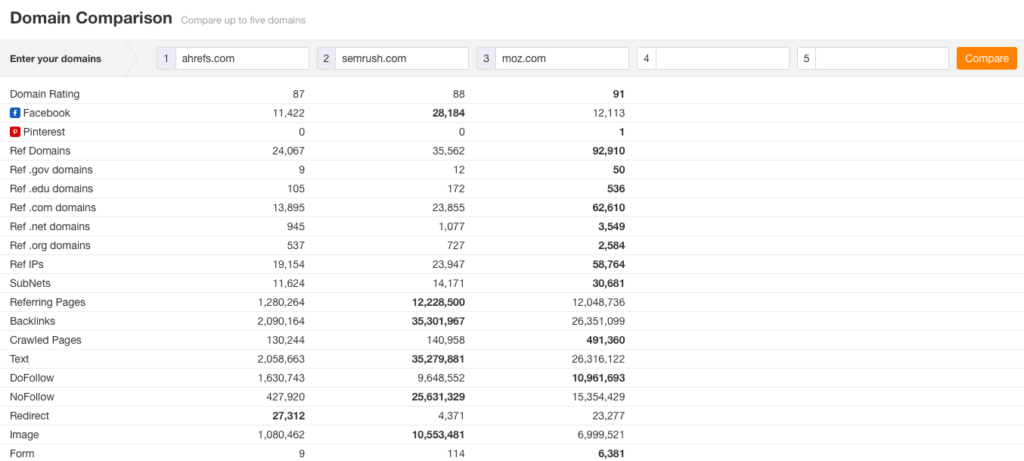This screenshot has height=461, width=1024.
Task: Click the Text value 2,058,663
Action: tap(280, 359)
